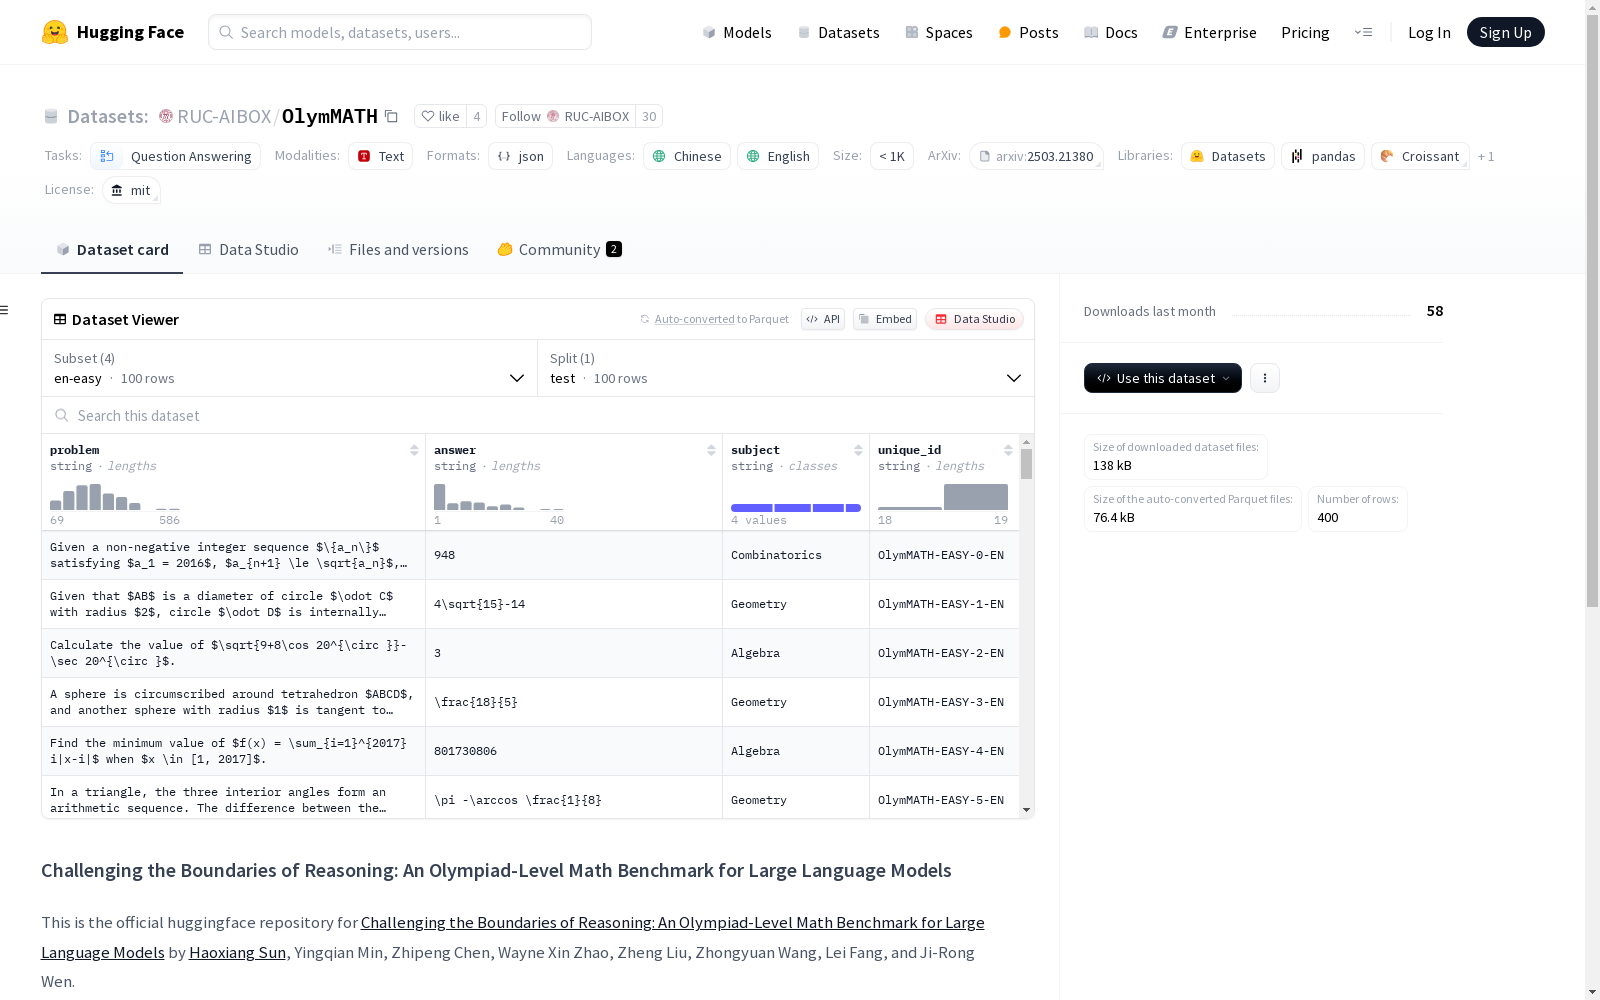Switch to Files and versions tab
Screen dimensions: 1600x1000
tap(398, 250)
